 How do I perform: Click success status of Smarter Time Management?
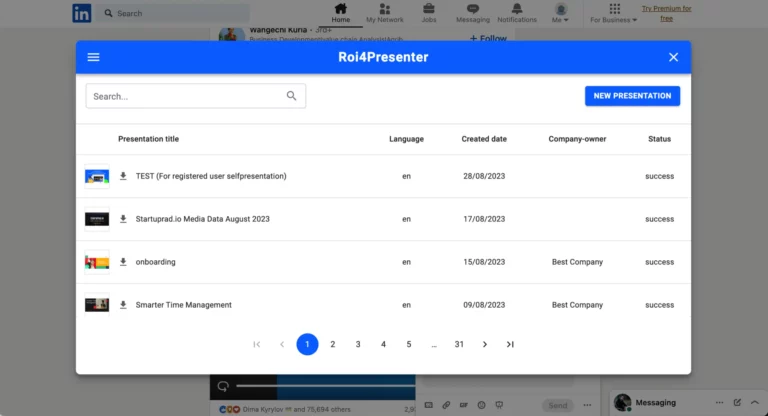(x=659, y=305)
